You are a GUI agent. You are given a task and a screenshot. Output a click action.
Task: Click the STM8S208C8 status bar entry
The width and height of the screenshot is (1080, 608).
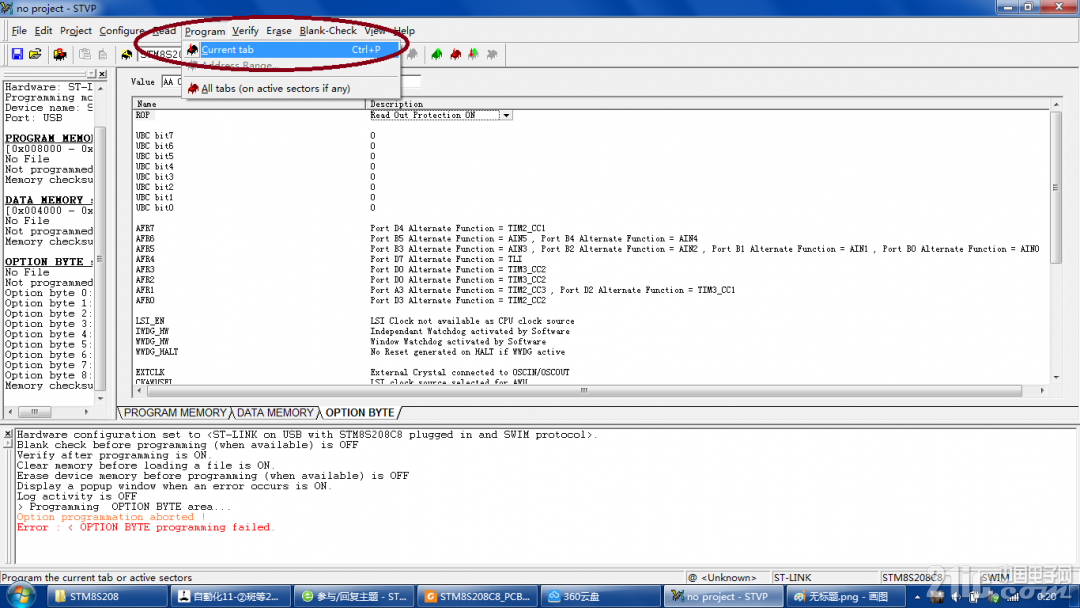point(911,578)
